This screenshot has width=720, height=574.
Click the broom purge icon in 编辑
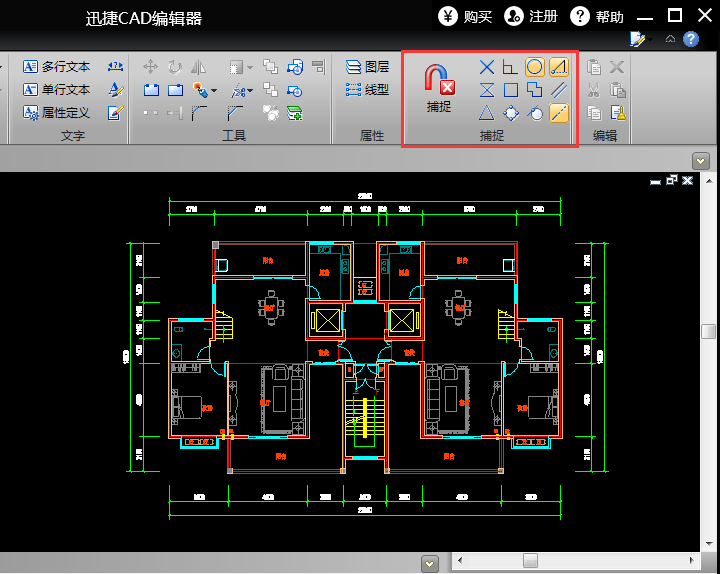click(617, 113)
